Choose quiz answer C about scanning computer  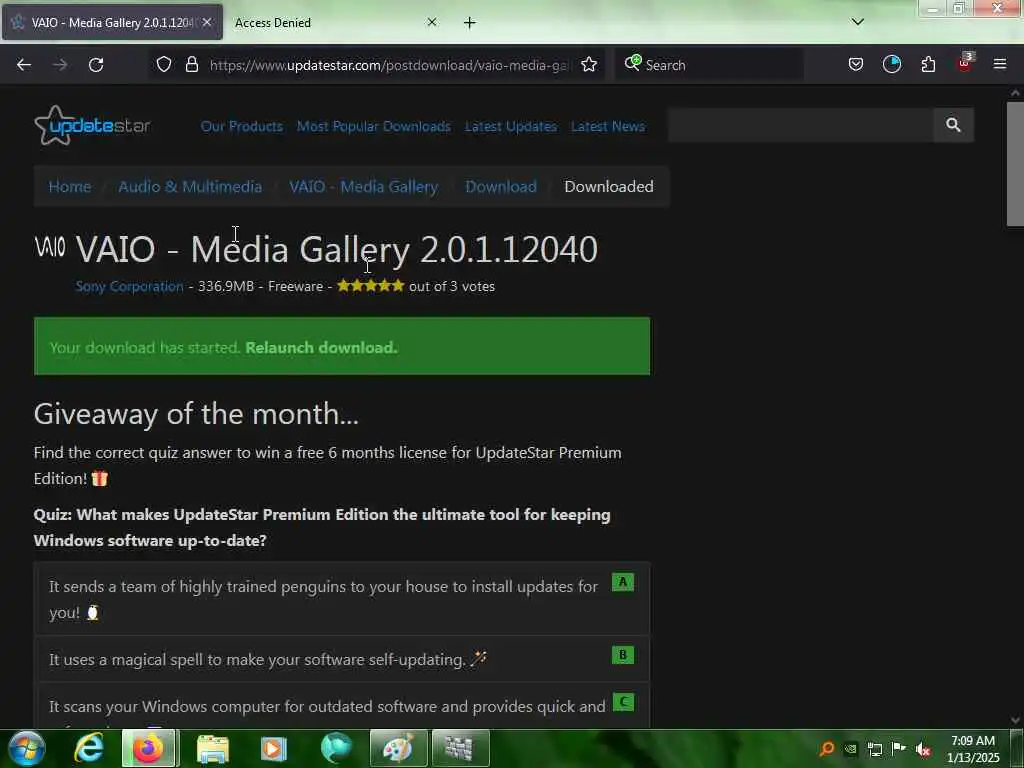tap(342, 706)
